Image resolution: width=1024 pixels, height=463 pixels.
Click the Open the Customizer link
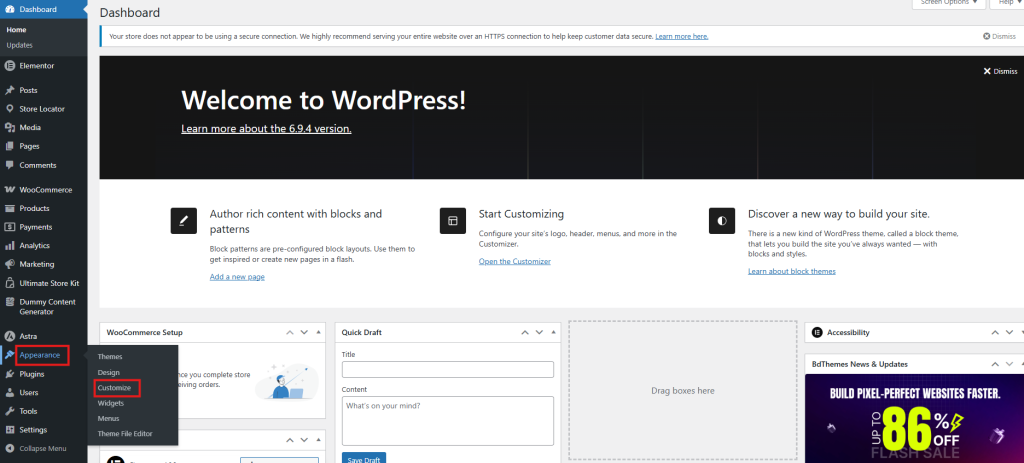coord(515,261)
